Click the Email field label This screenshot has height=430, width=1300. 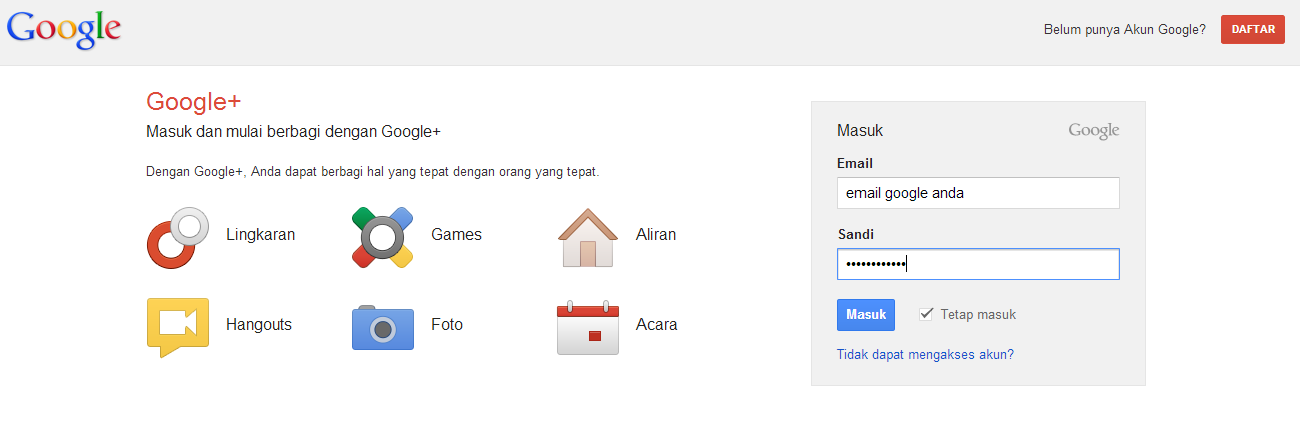855,163
